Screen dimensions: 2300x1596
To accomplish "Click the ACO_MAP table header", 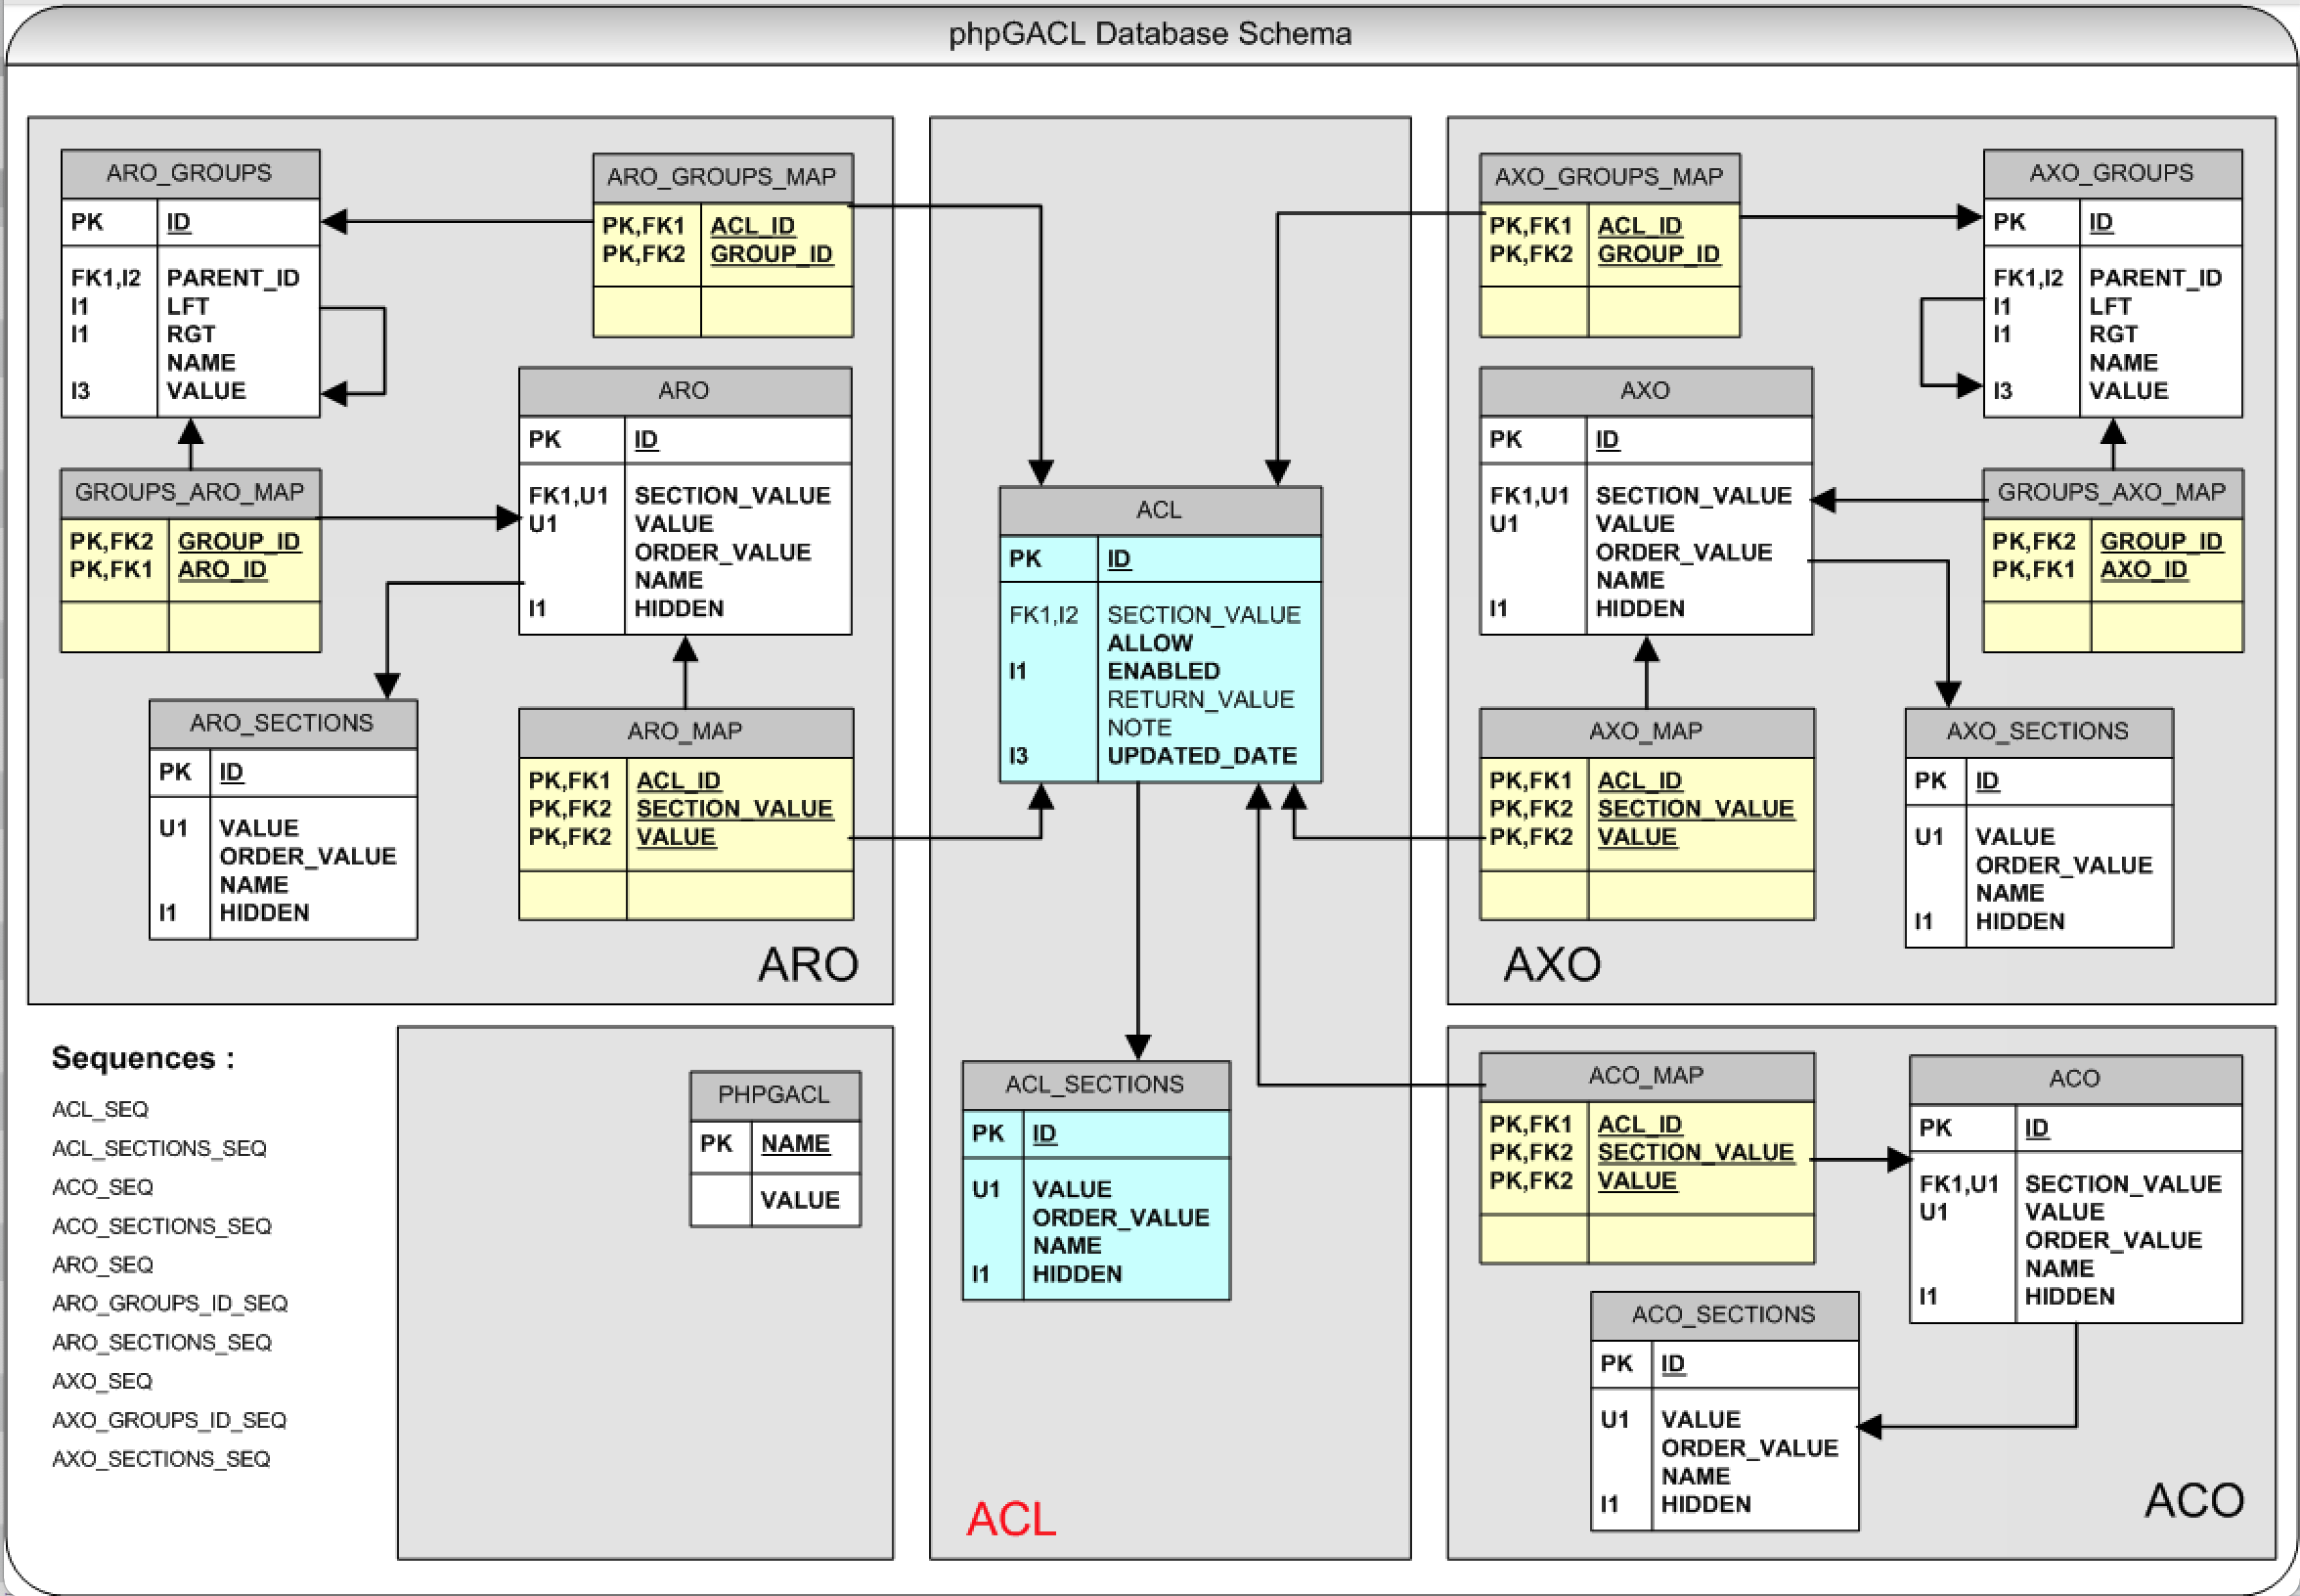I will pos(1645,1075).
